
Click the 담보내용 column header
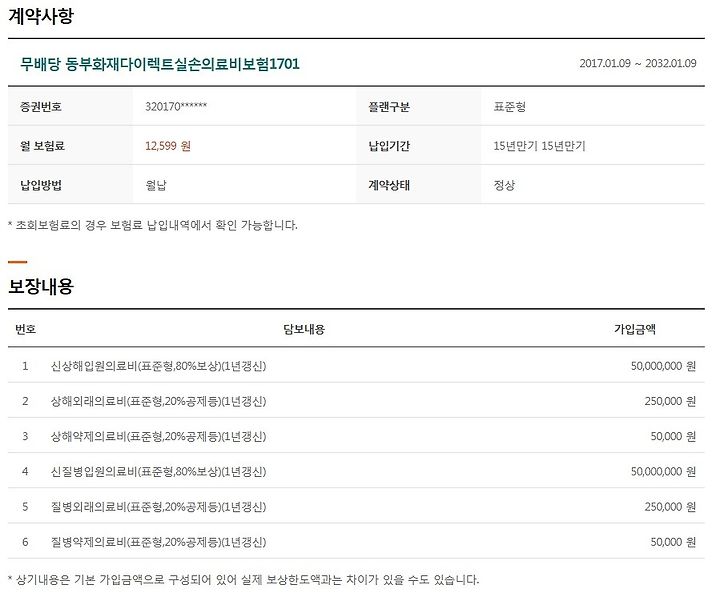(304, 329)
